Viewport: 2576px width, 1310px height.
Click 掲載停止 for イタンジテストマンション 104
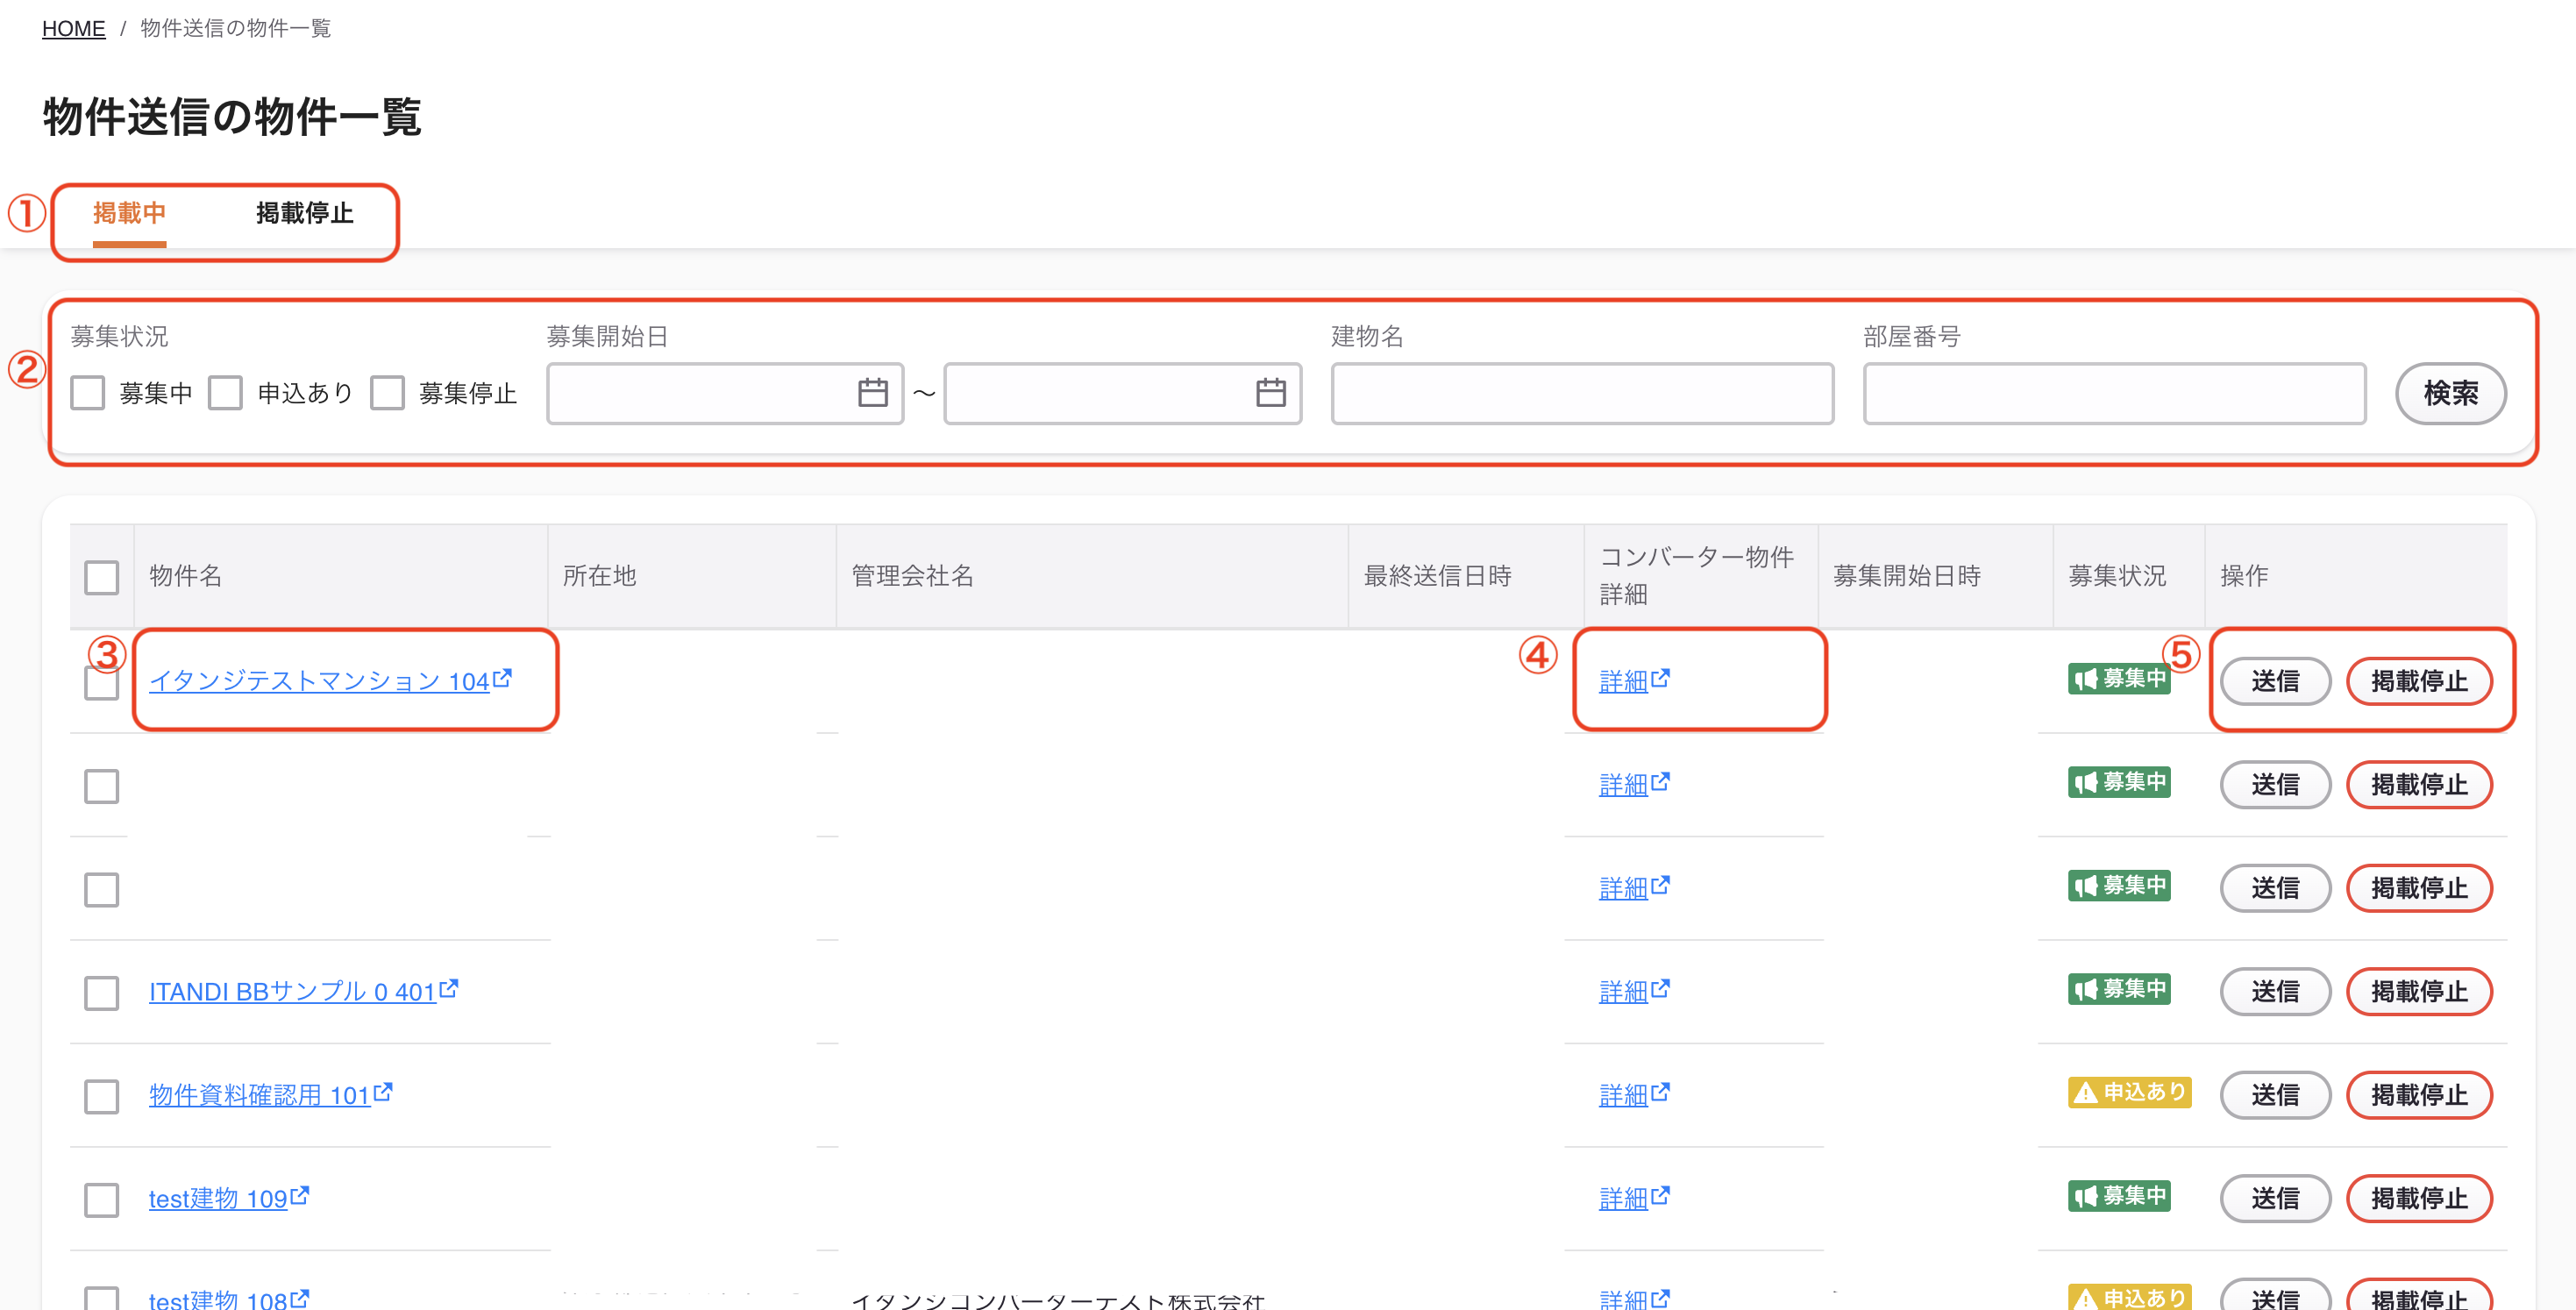tap(2419, 681)
